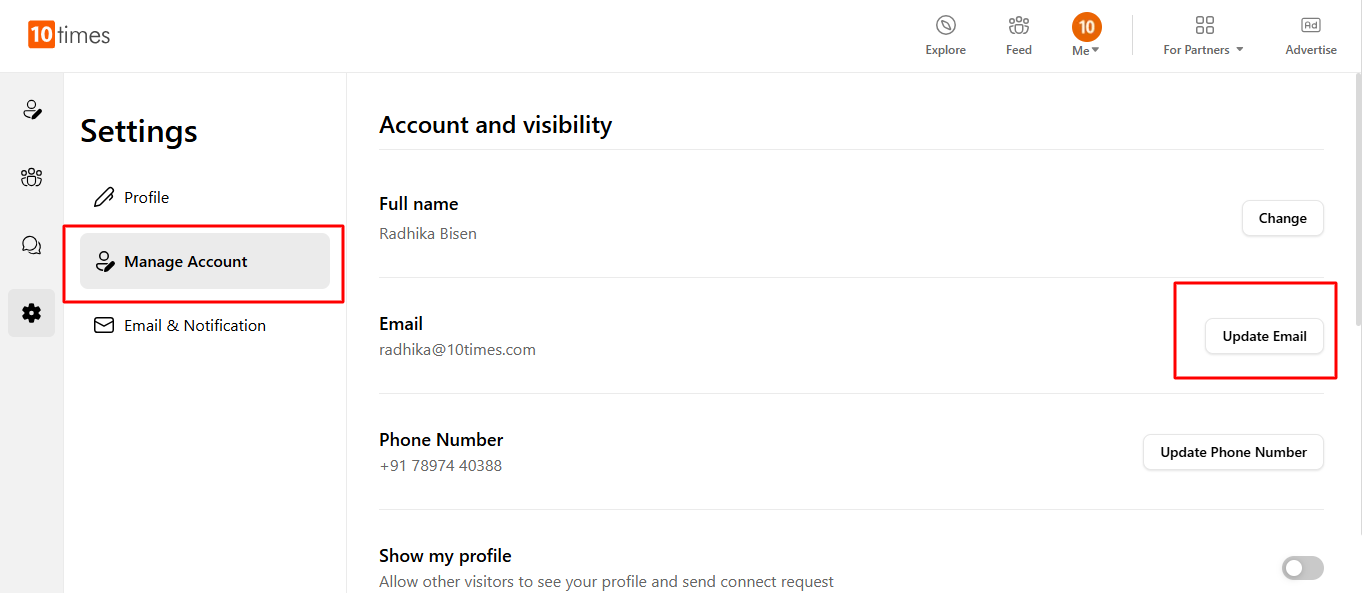Open connections group icon in left sidebar
The width and height of the screenshot is (1362, 593).
pos(32,178)
